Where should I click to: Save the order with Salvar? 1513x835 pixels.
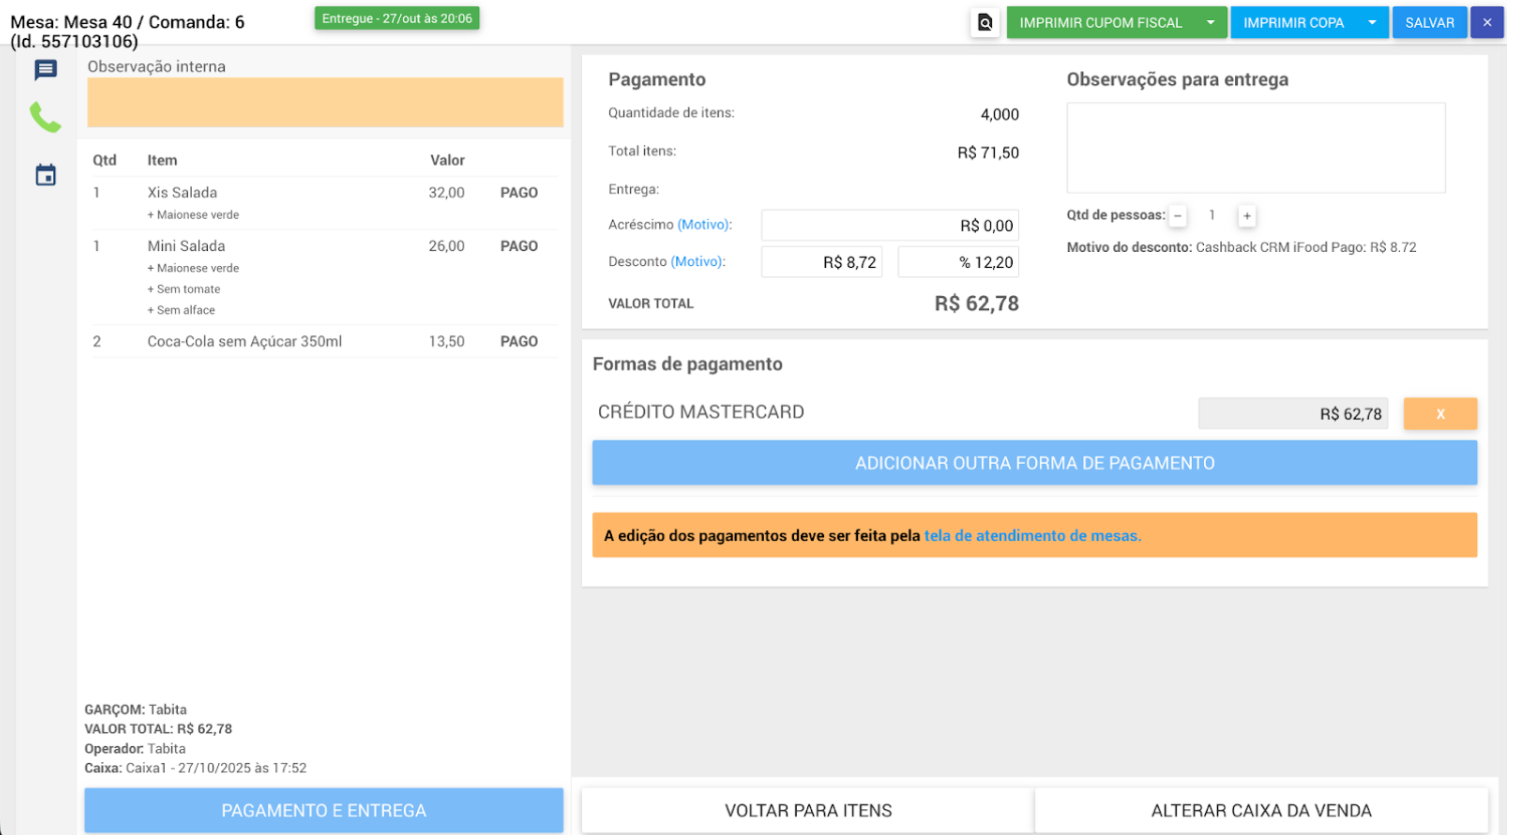(1429, 23)
